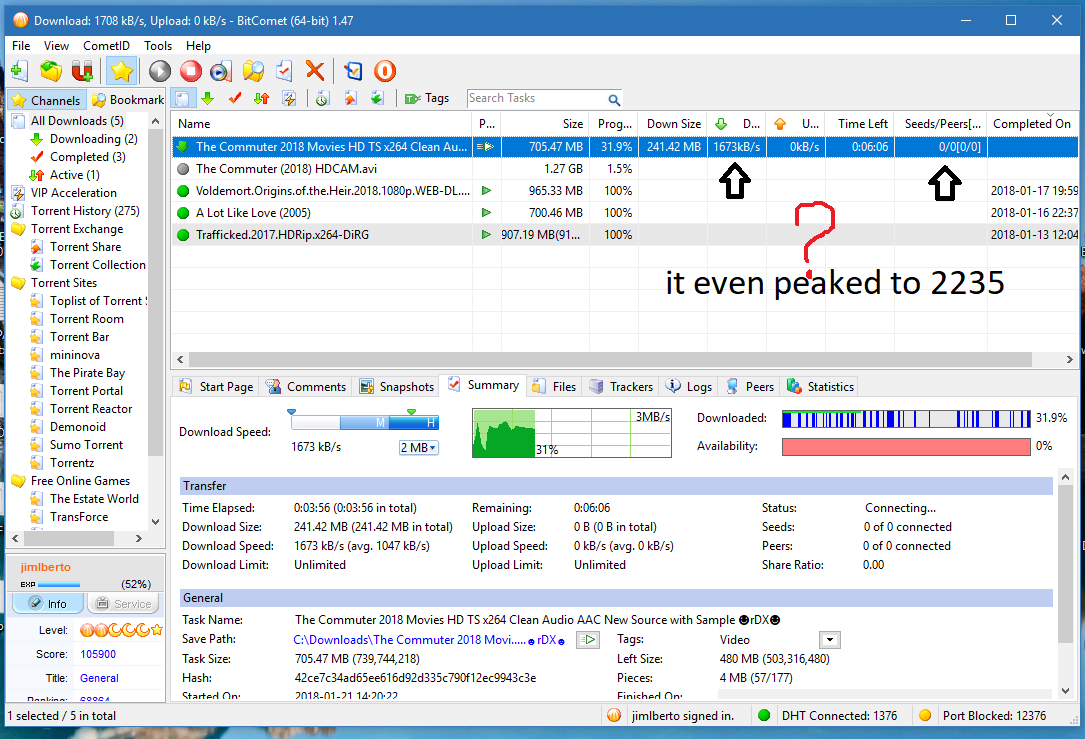Select the A Lot Like Love (2005) row
Screen dimensions: 1085x739
(624, 212)
